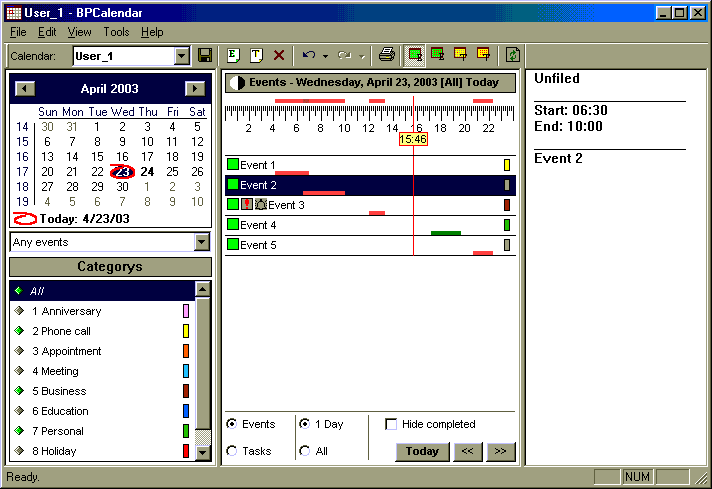Image resolution: width=712 pixels, height=489 pixels.
Task: Create a new event with the E page icon
Action: pos(233,55)
